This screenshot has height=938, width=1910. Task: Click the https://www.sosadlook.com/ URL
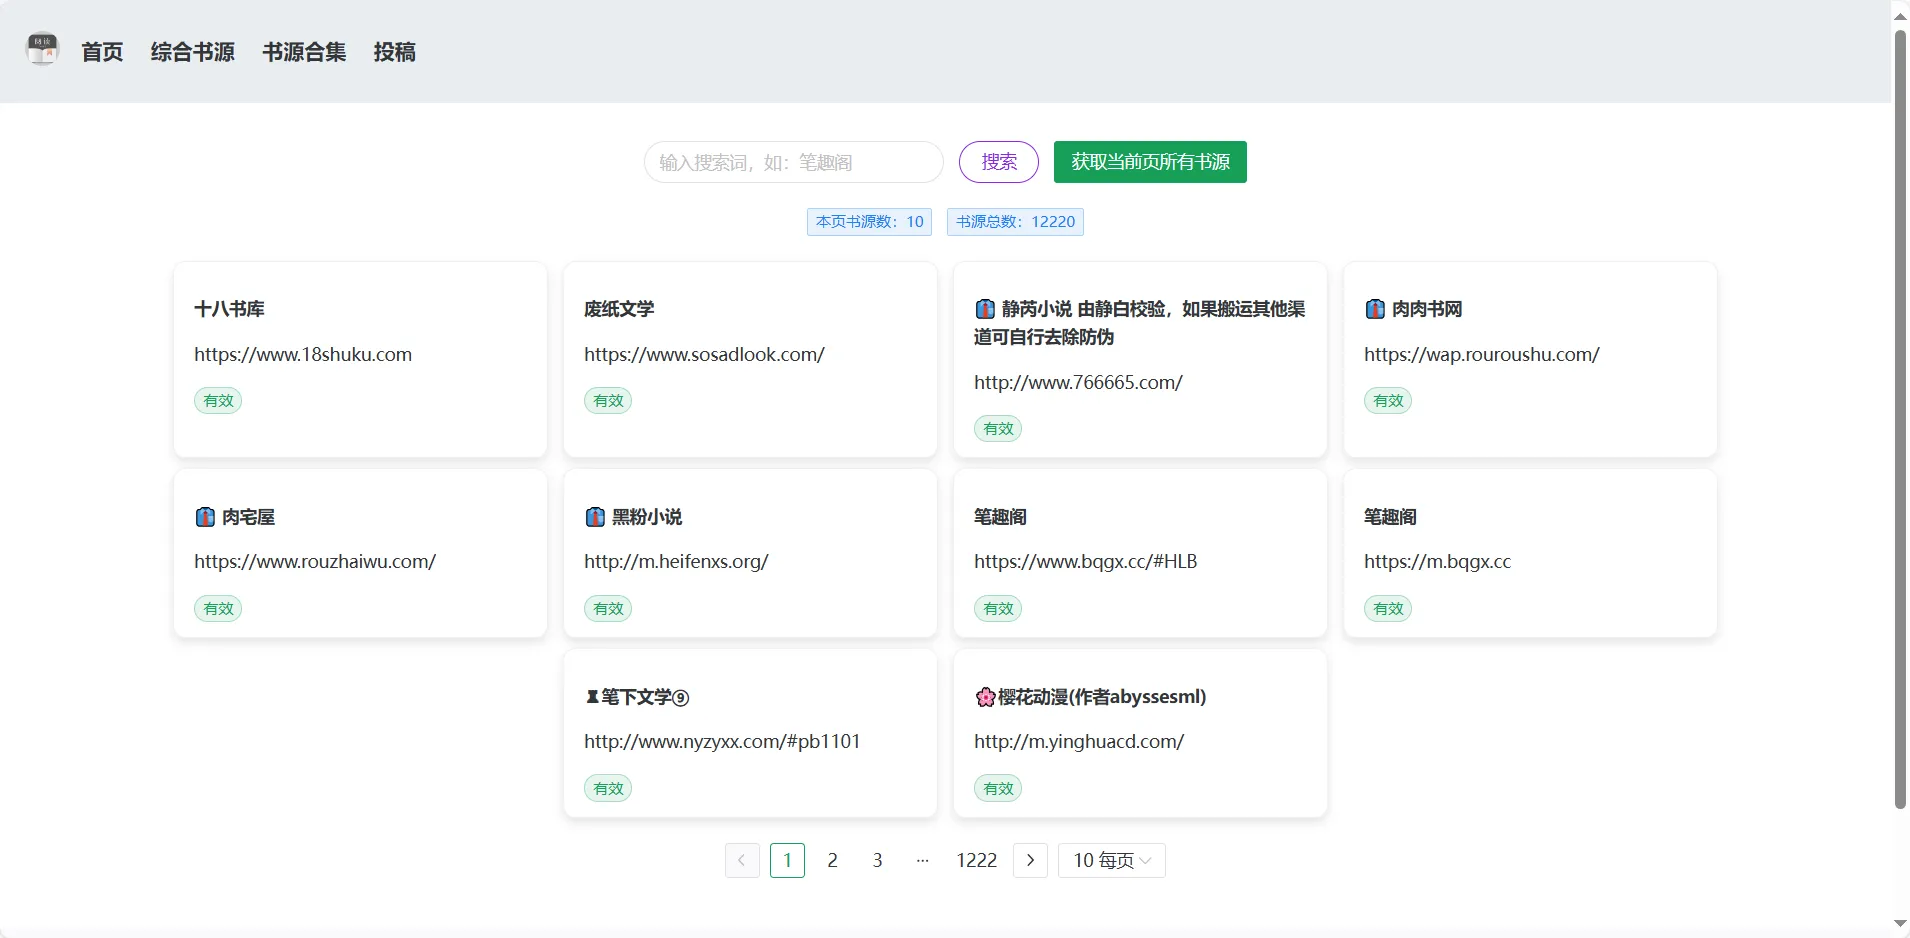point(704,354)
